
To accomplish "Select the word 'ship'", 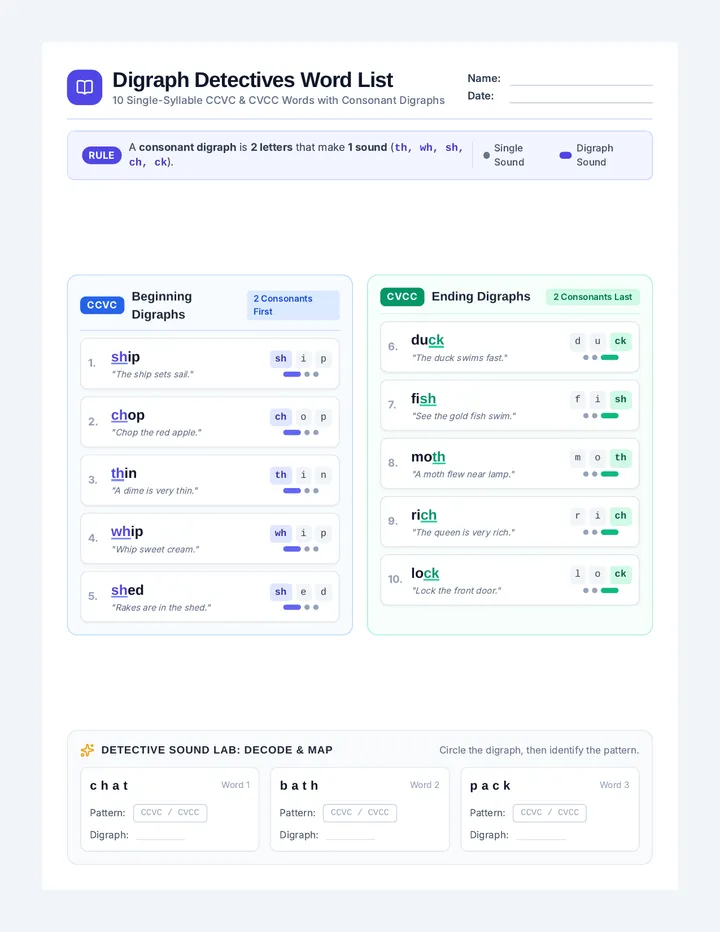I will (125, 357).
